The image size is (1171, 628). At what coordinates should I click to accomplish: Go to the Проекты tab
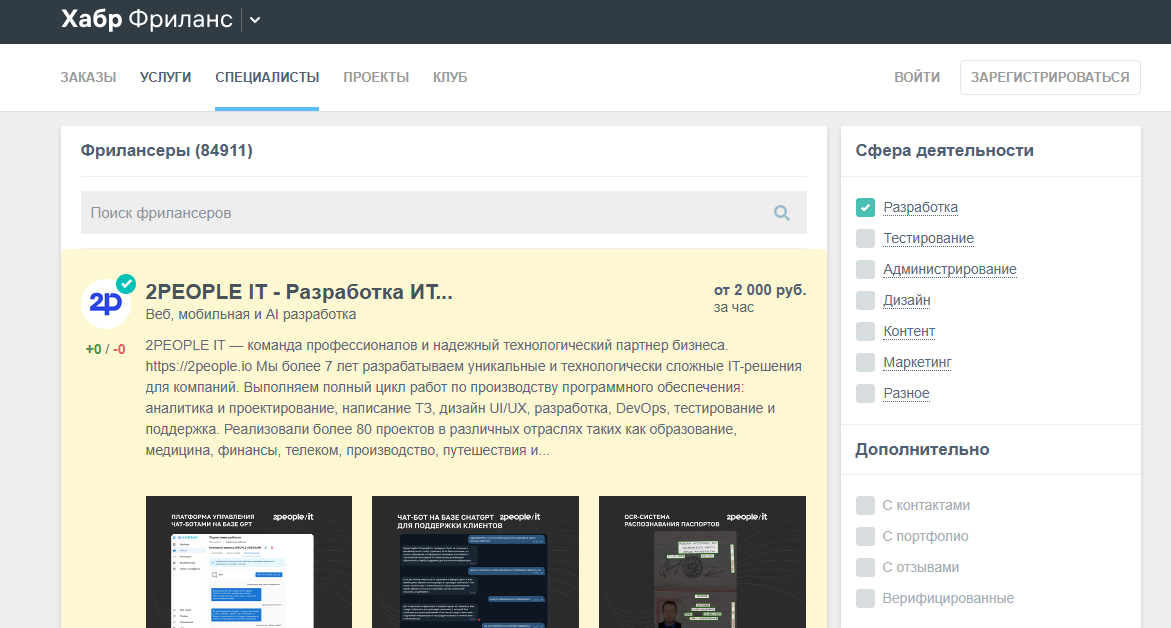(376, 77)
